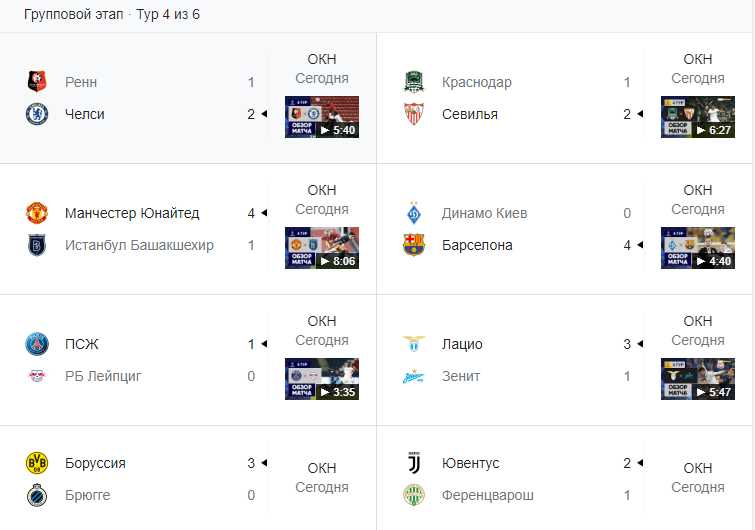Play the Dynamo Kyiv vs Barcelona 4:40 video
The image size is (755, 530).
pos(697,248)
